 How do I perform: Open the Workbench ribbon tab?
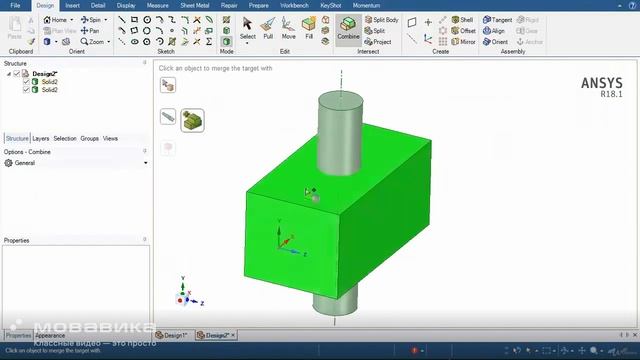coord(294,5)
